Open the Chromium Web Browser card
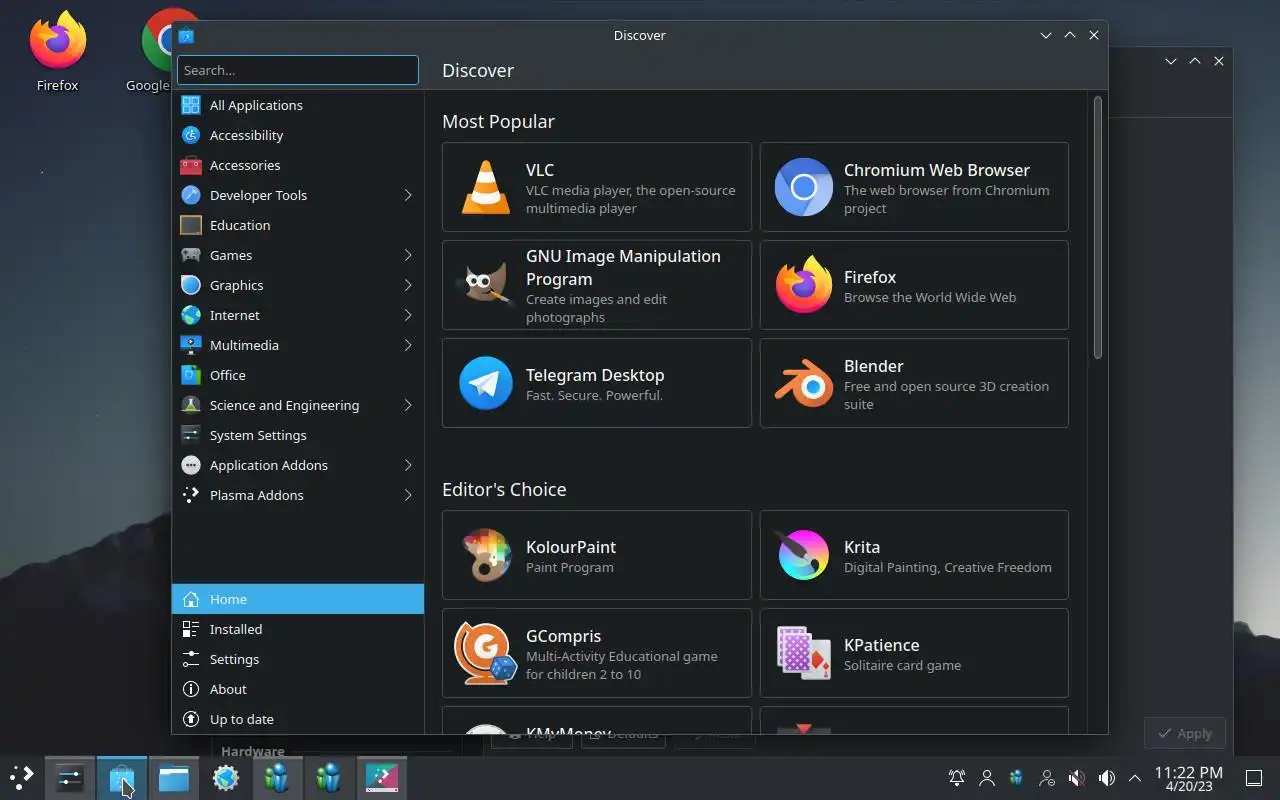Image resolution: width=1280 pixels, height=800 pixels. tap(914, 187)
